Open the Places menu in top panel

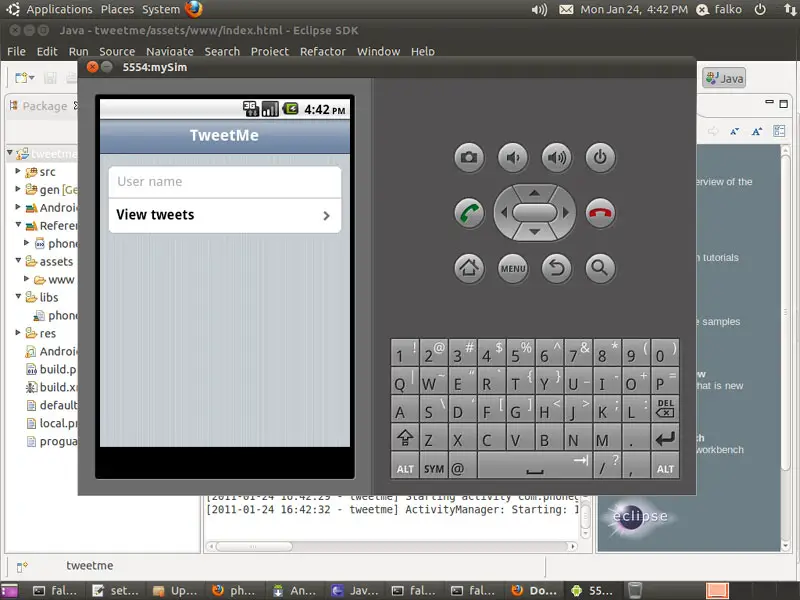[x=117, y=10]
